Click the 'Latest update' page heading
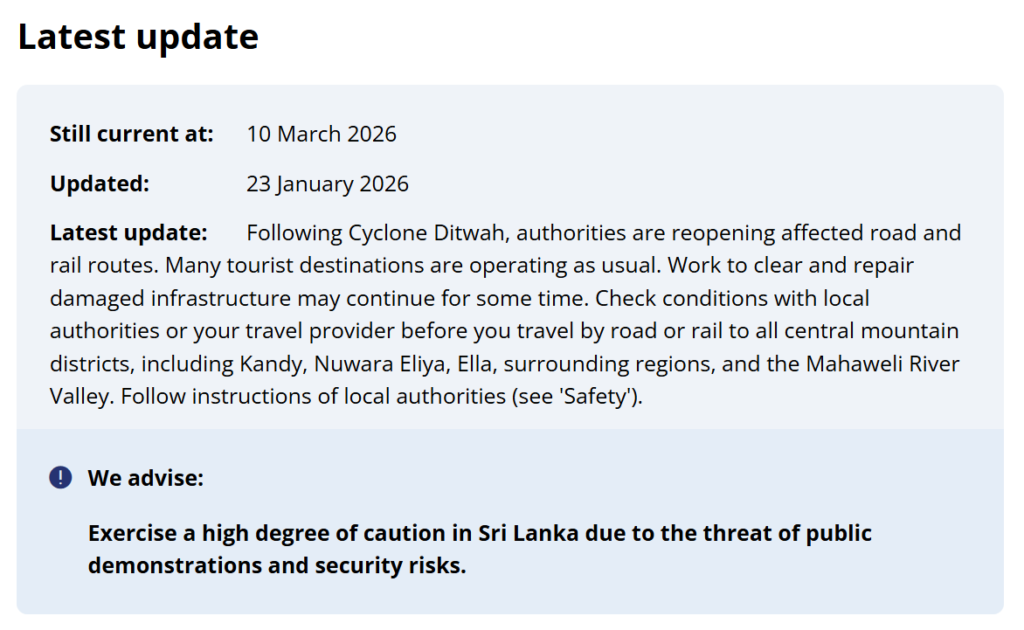Image resolution: width=1024 pixels, height=630 pixels. pyautogui.click(x=138, y=37)
